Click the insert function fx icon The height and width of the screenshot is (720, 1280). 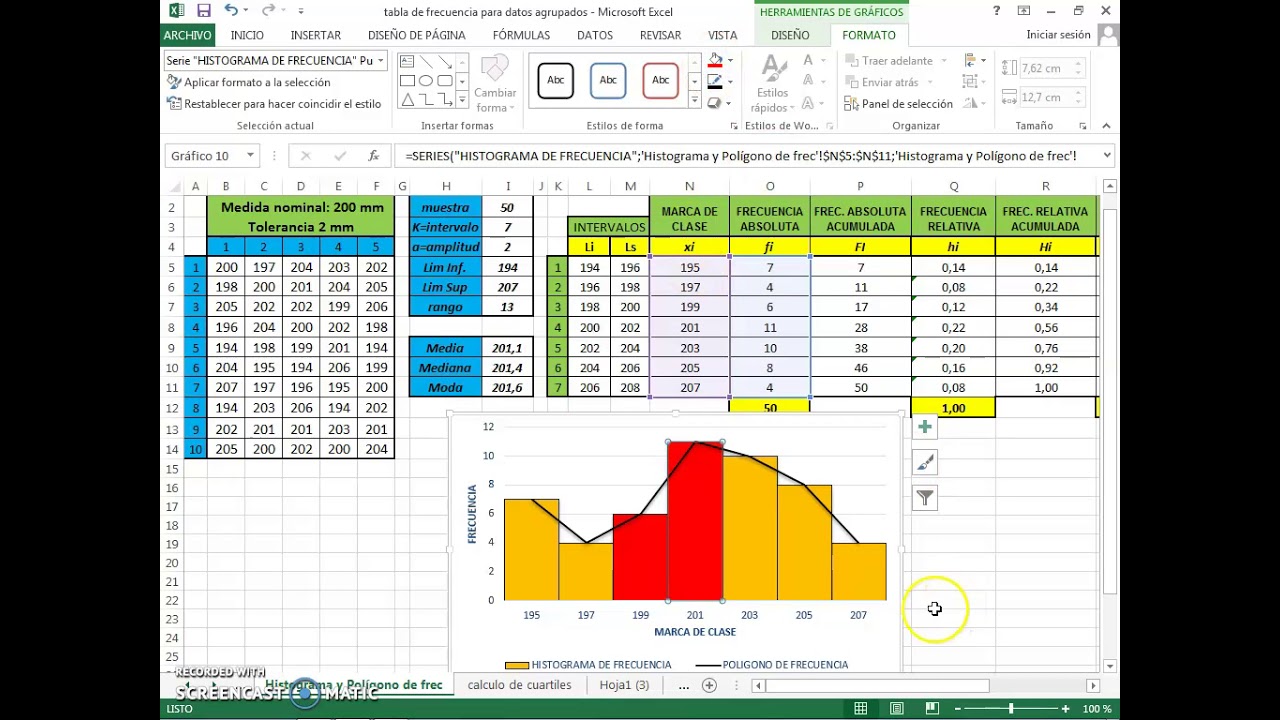[373, 156]
